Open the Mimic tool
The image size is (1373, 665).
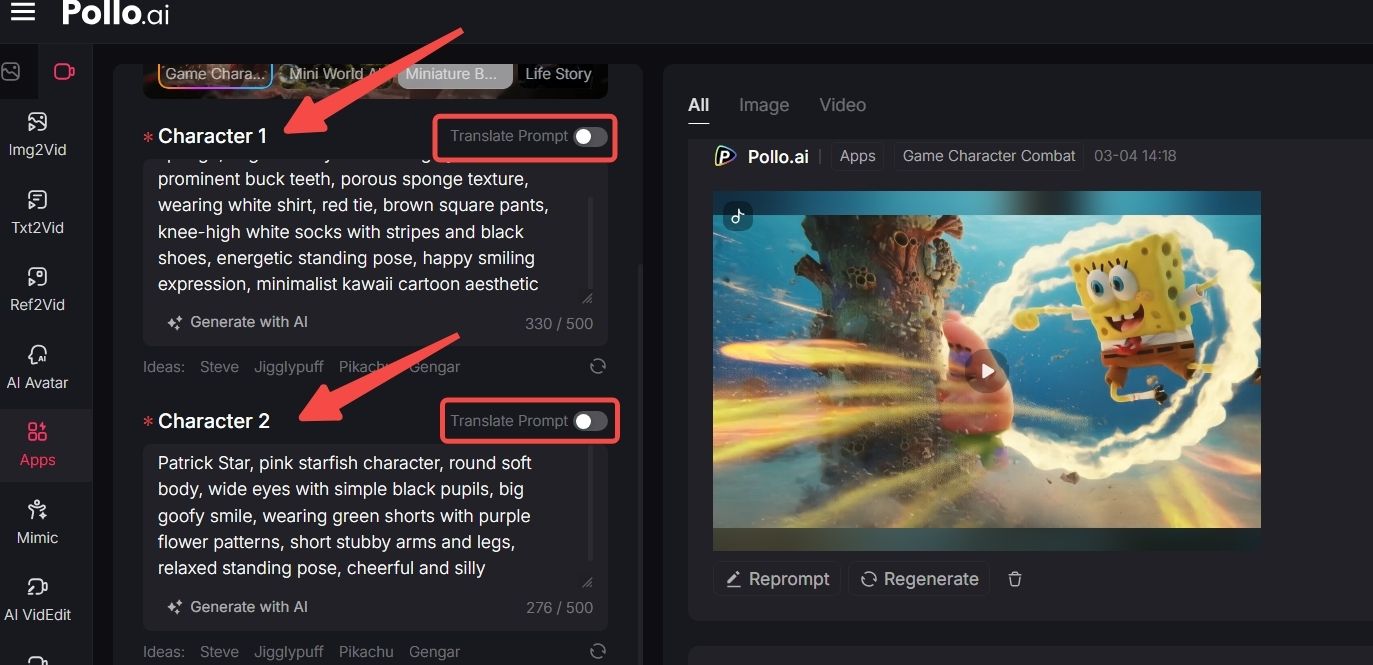37,523
